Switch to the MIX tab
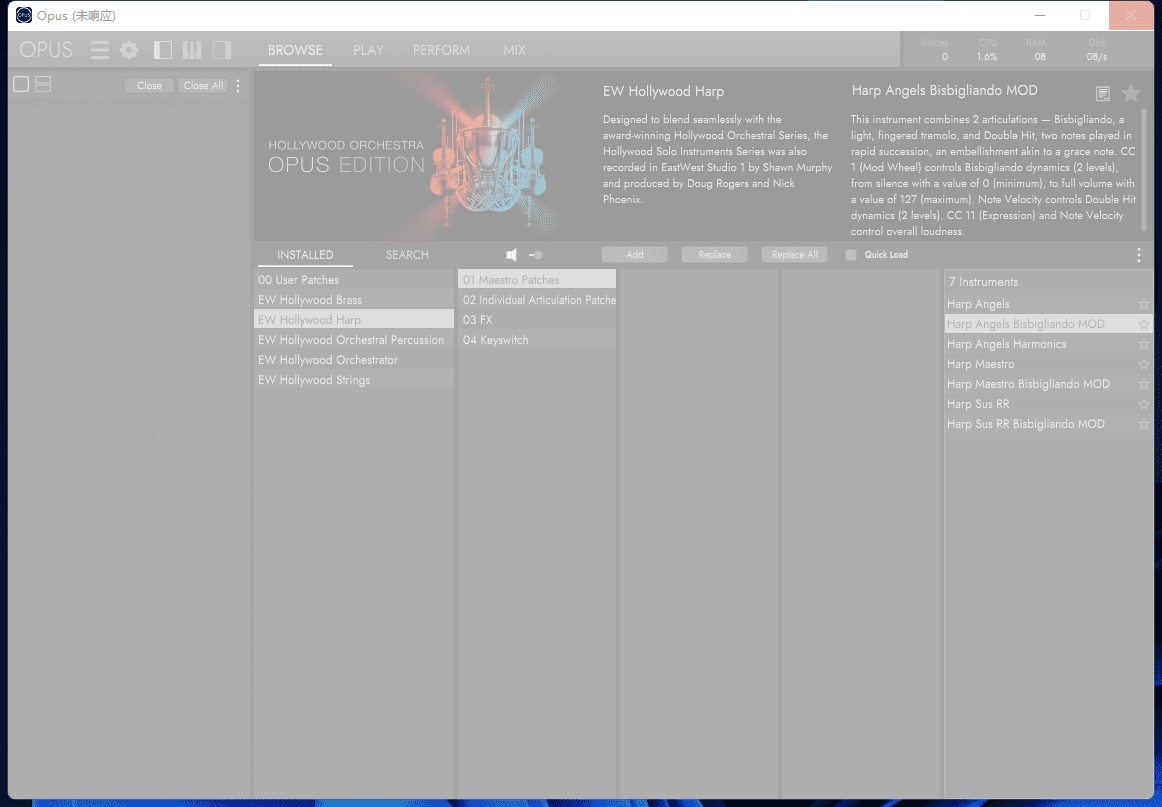 (514, 50)
